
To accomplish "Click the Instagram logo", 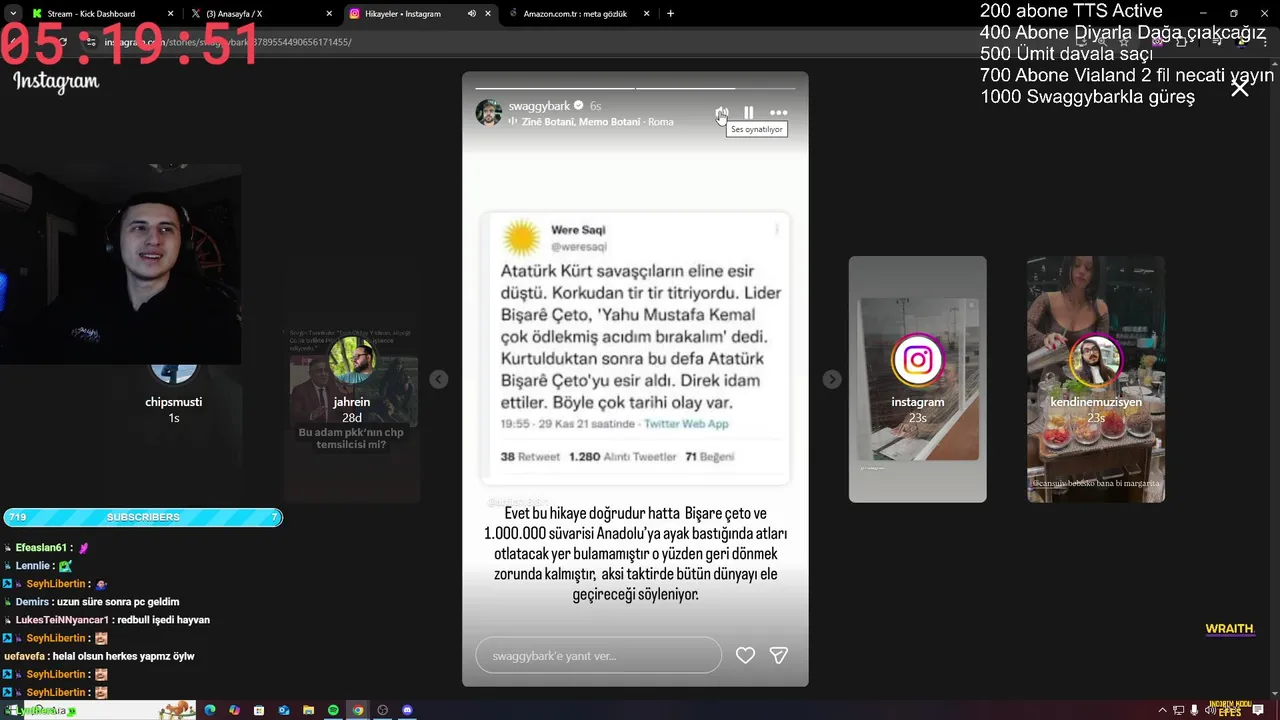I will click(x=56, y=82).
